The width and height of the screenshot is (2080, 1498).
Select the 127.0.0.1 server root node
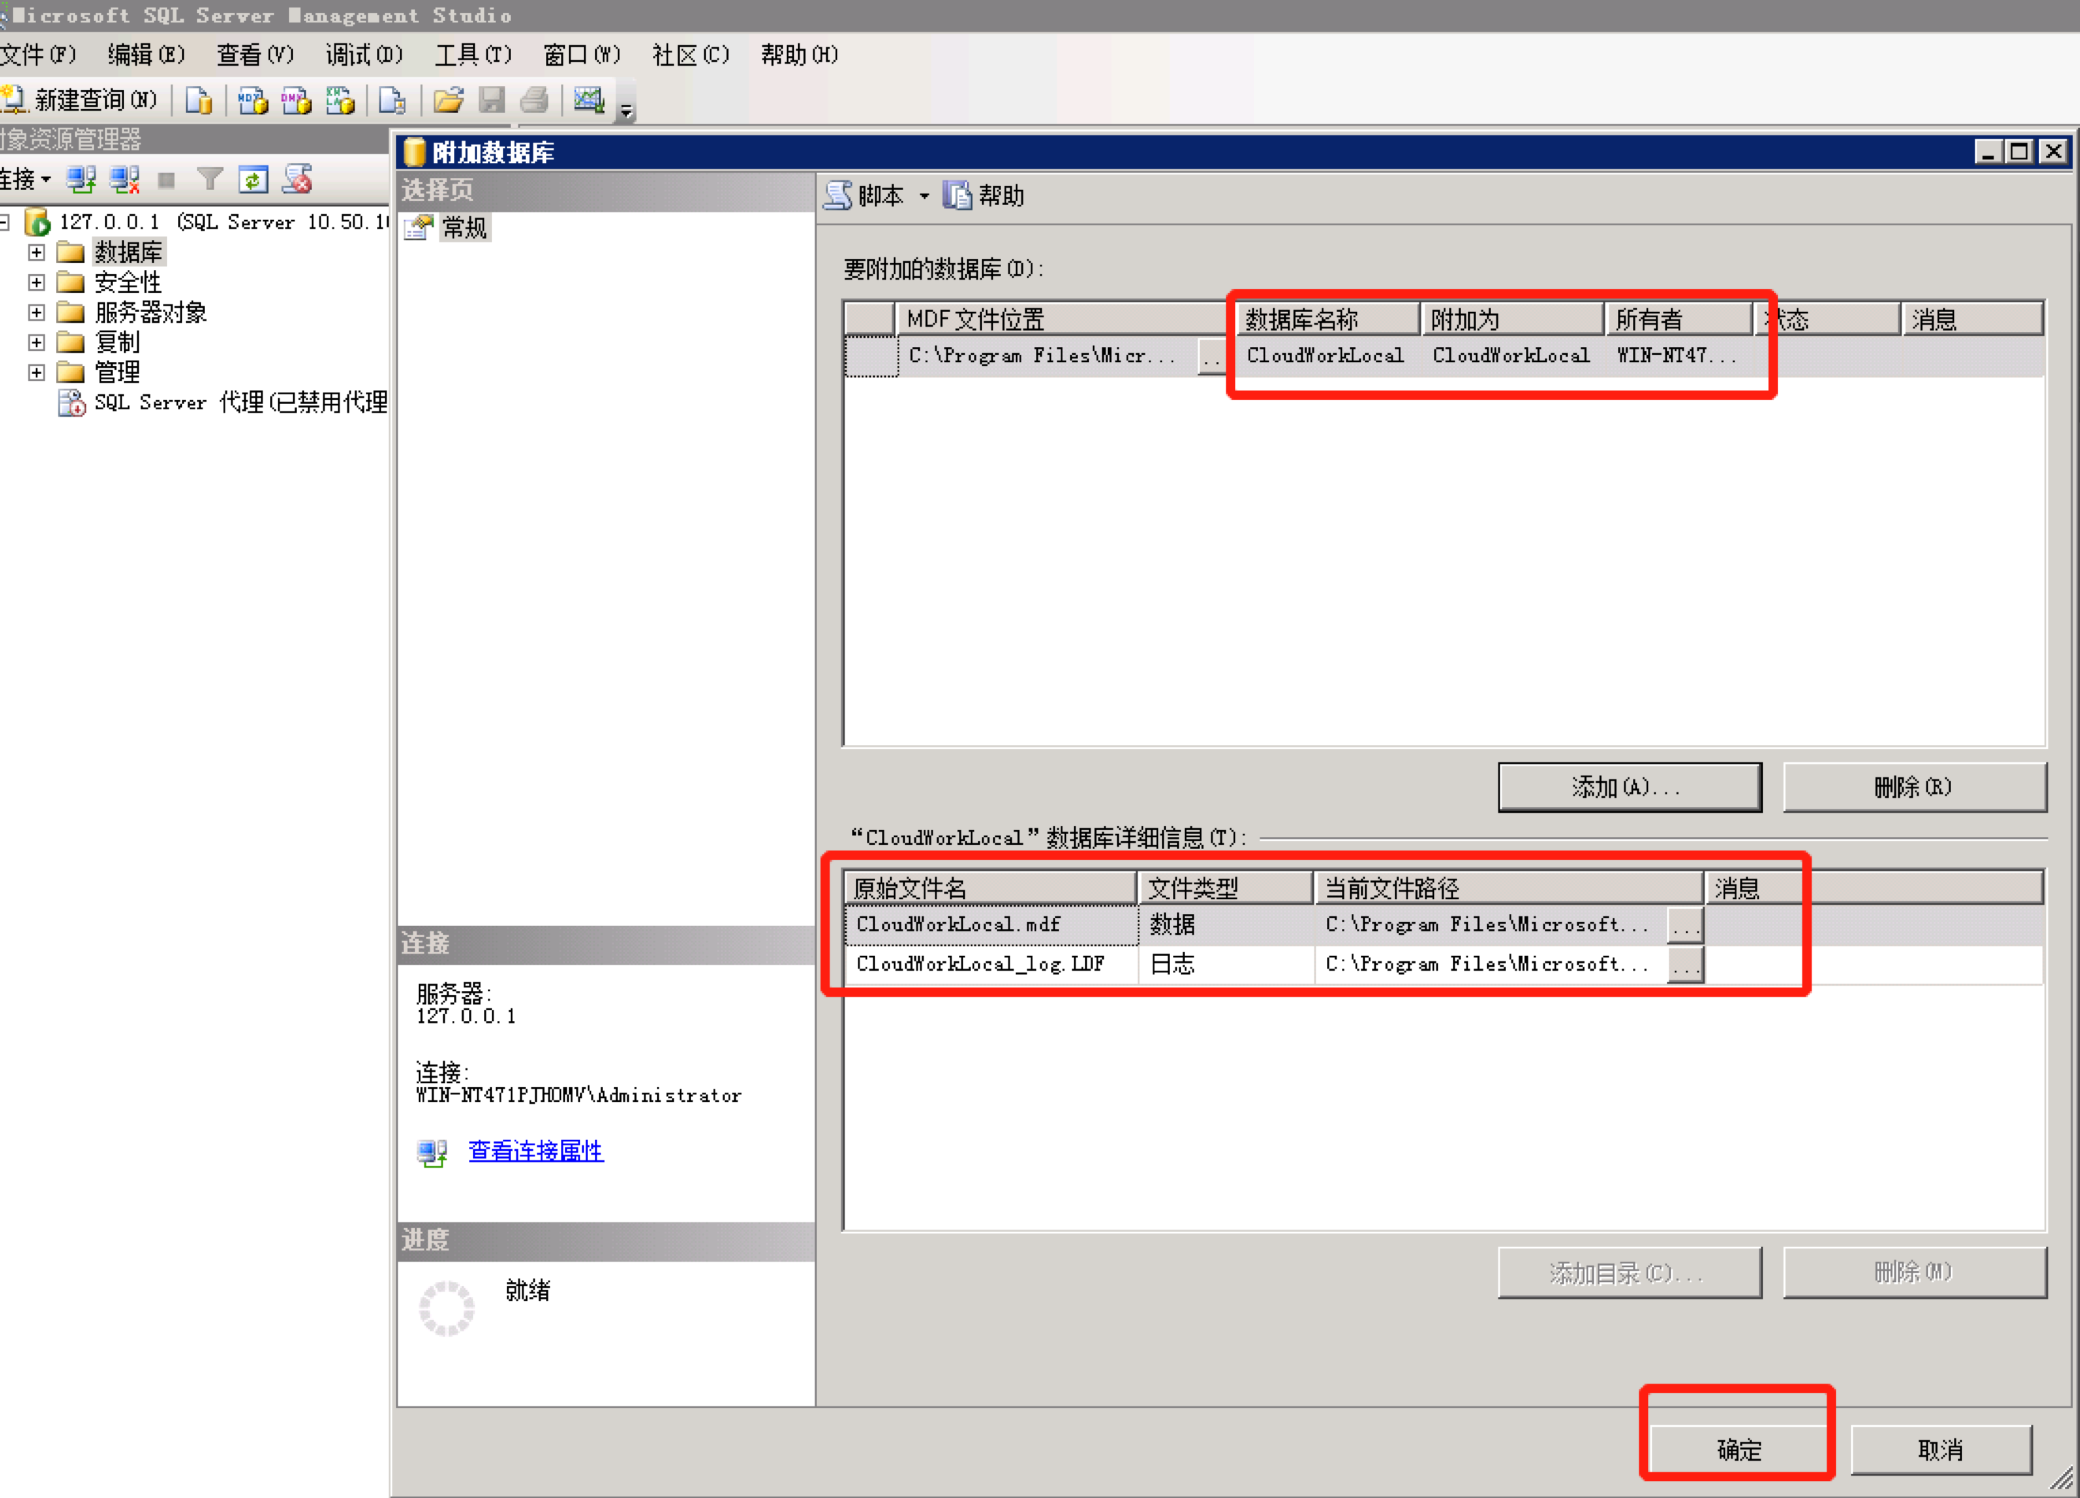point(224,222)
